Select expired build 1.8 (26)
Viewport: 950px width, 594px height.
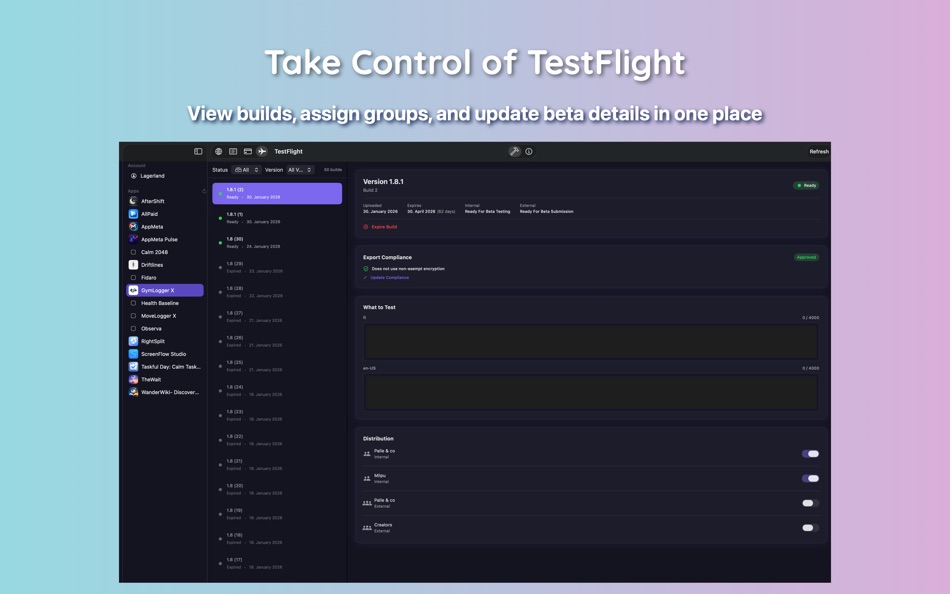tap(277, 341)
